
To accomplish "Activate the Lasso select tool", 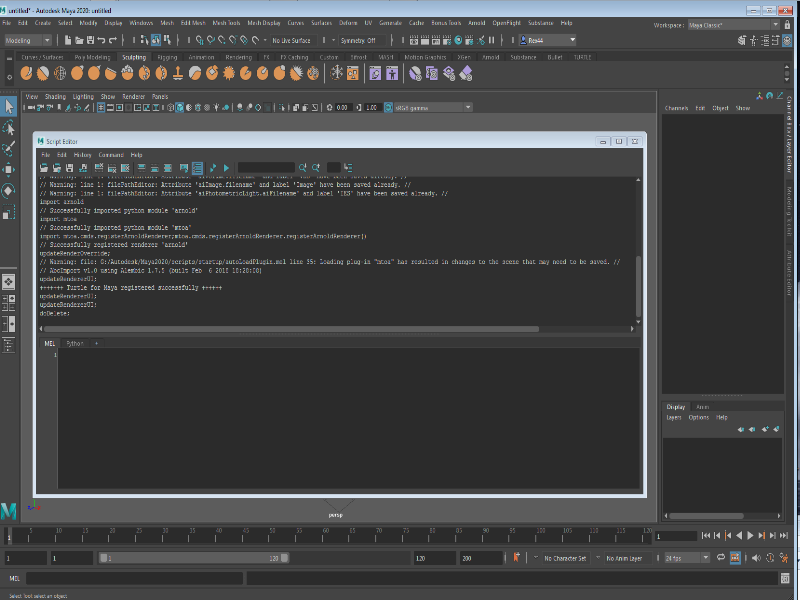I will click(x=9, y=128).
